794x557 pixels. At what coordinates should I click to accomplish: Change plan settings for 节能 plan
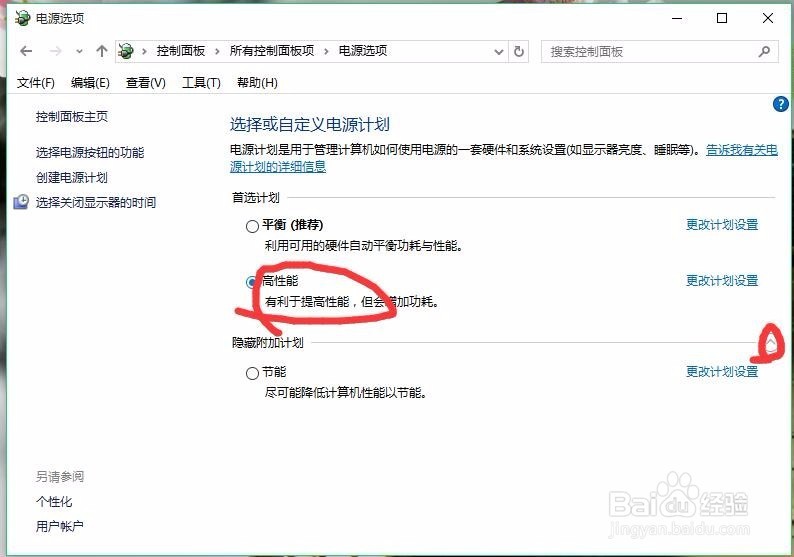click(722, 372)
